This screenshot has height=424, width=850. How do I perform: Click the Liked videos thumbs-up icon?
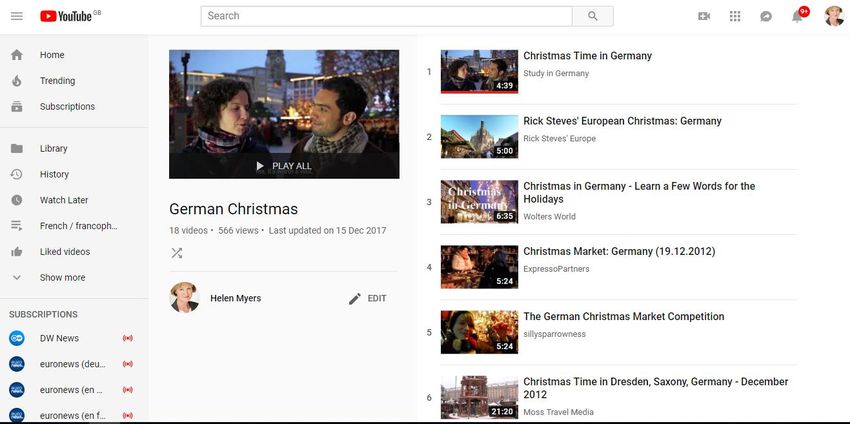(x=17, y=252)
